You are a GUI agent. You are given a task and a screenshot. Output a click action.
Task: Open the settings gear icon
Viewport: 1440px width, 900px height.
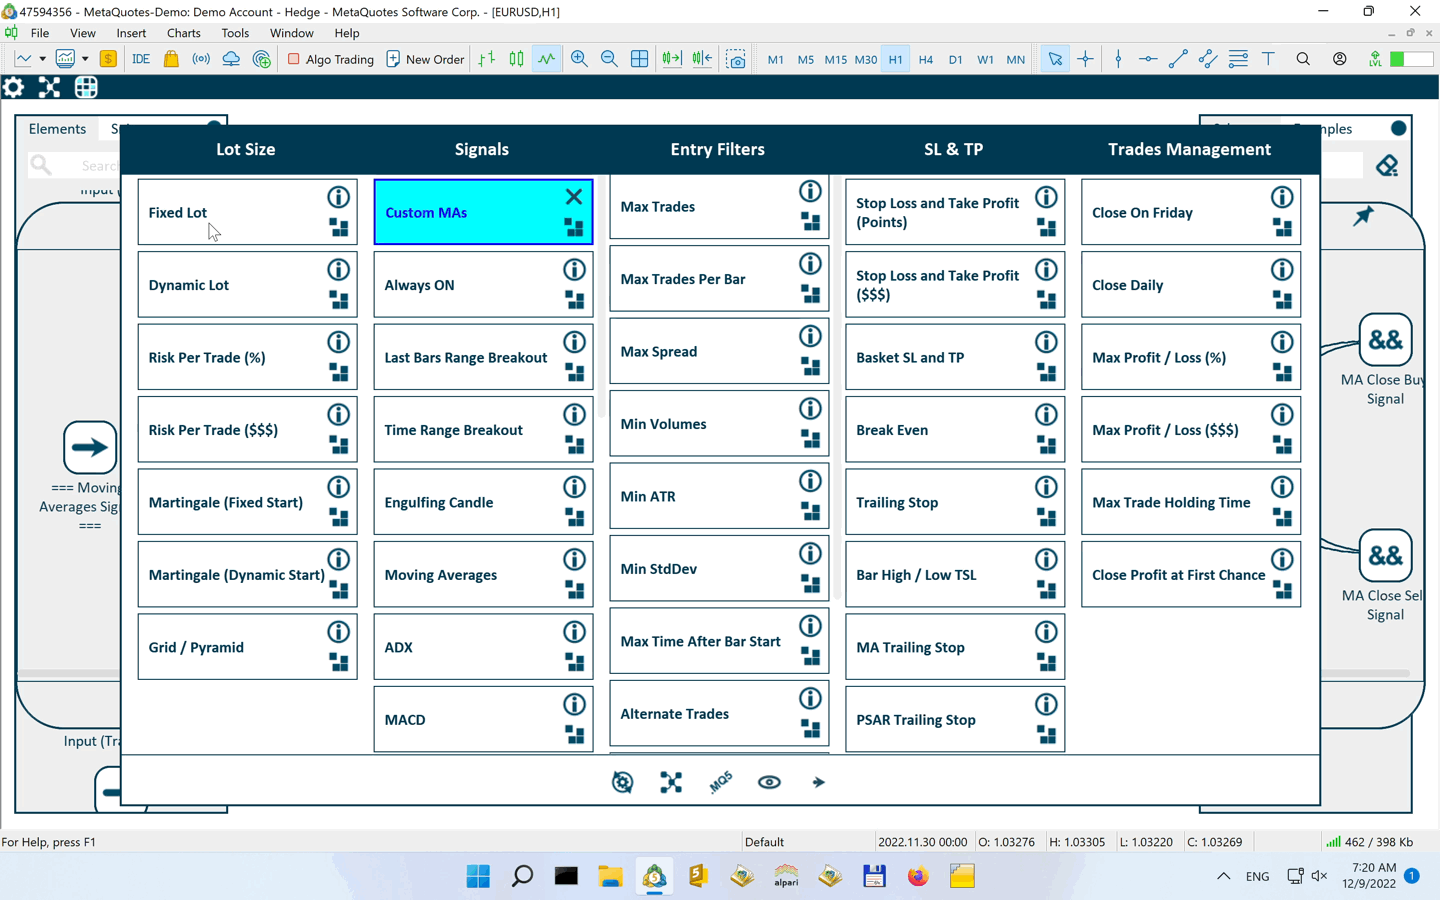[x=13, y=88]
